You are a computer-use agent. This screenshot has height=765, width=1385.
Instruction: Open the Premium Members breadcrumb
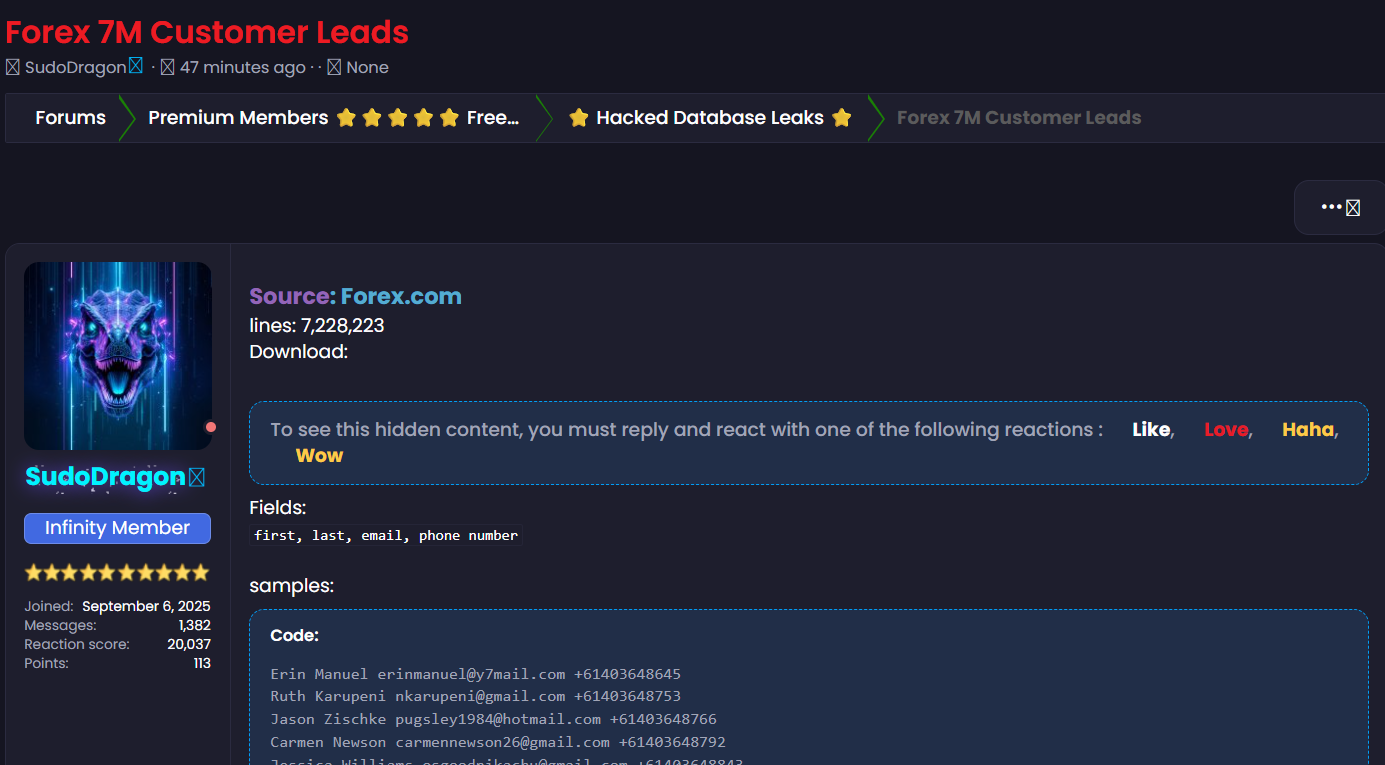pos(238,118)
